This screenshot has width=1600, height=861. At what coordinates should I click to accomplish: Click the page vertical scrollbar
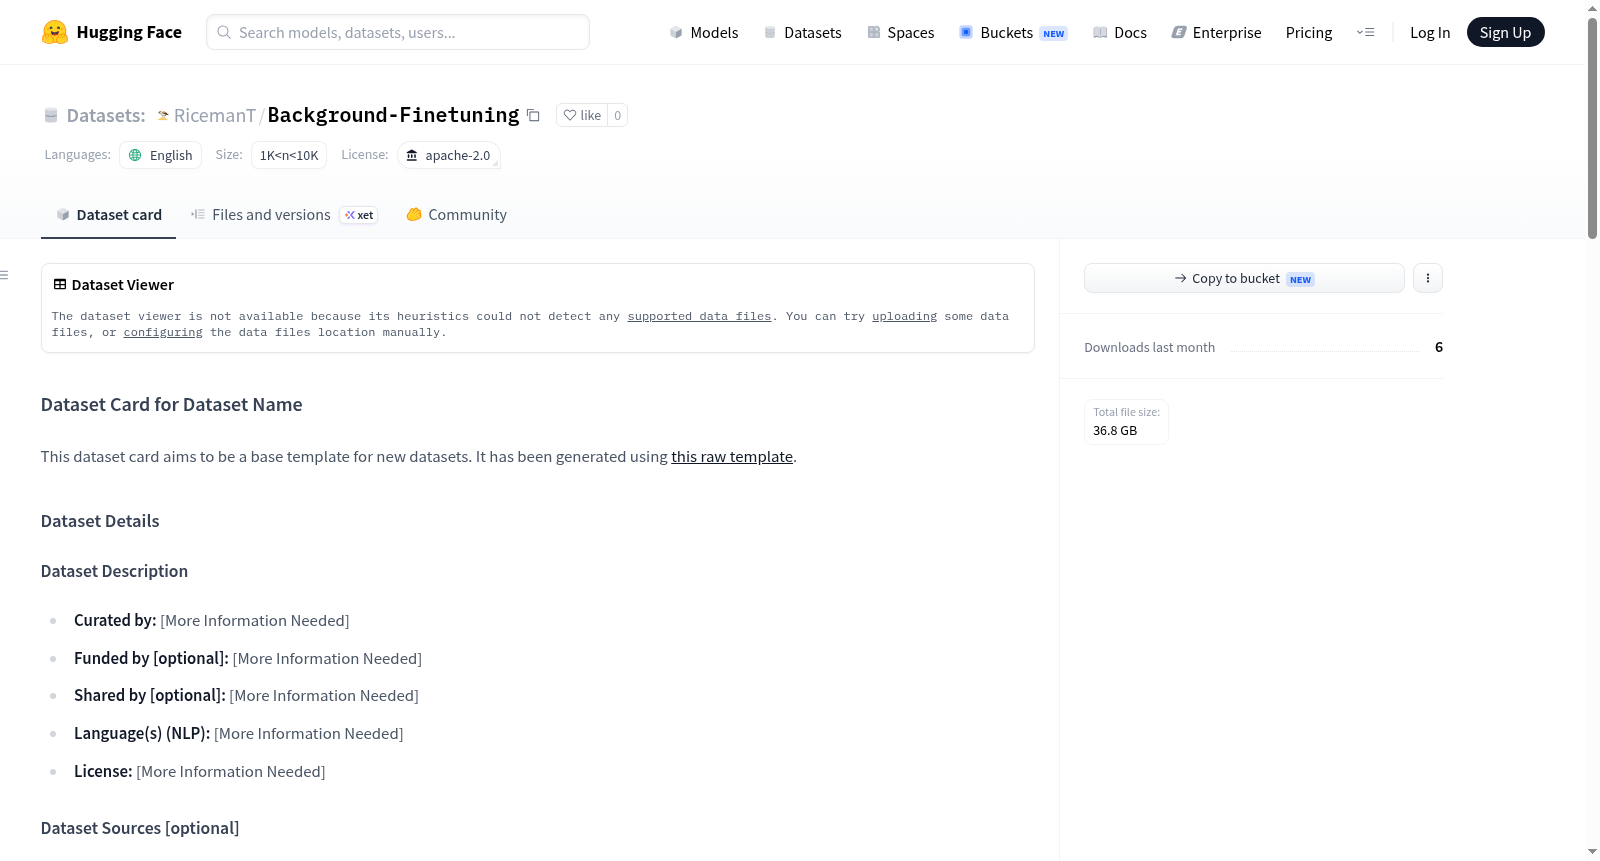pos(1592,128)
